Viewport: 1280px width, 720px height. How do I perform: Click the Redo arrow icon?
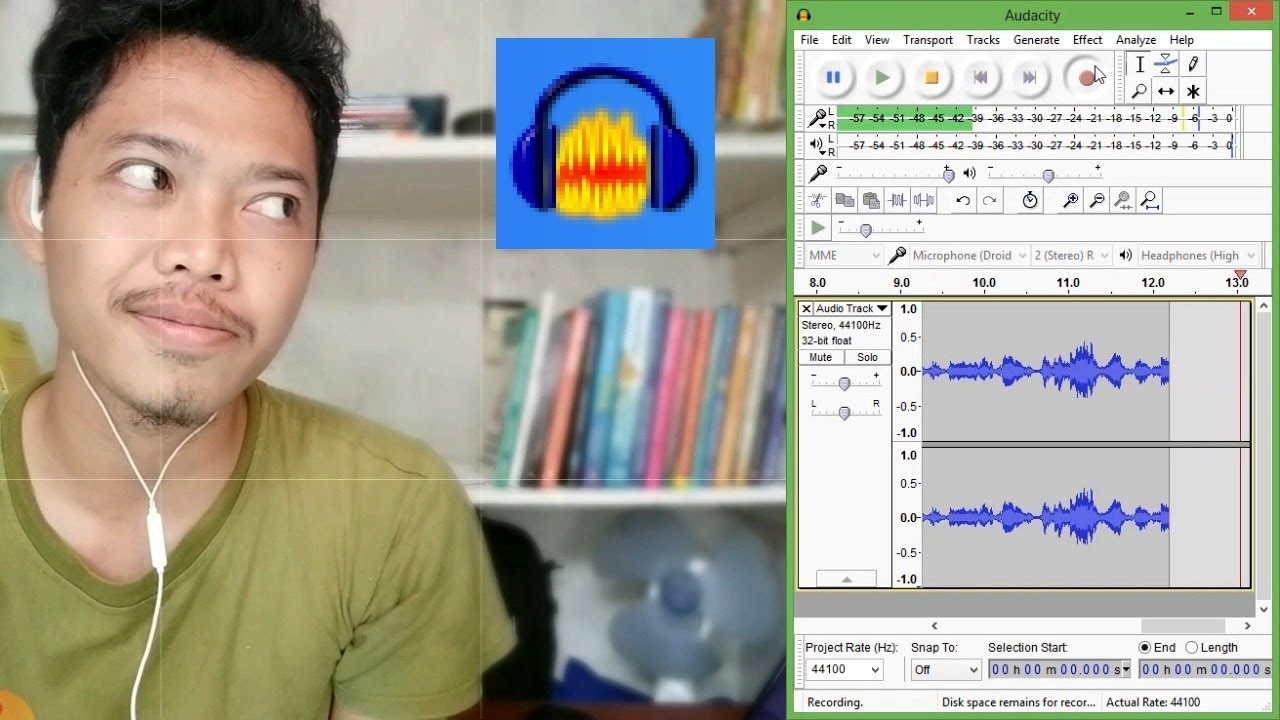(x=989, y=201)
